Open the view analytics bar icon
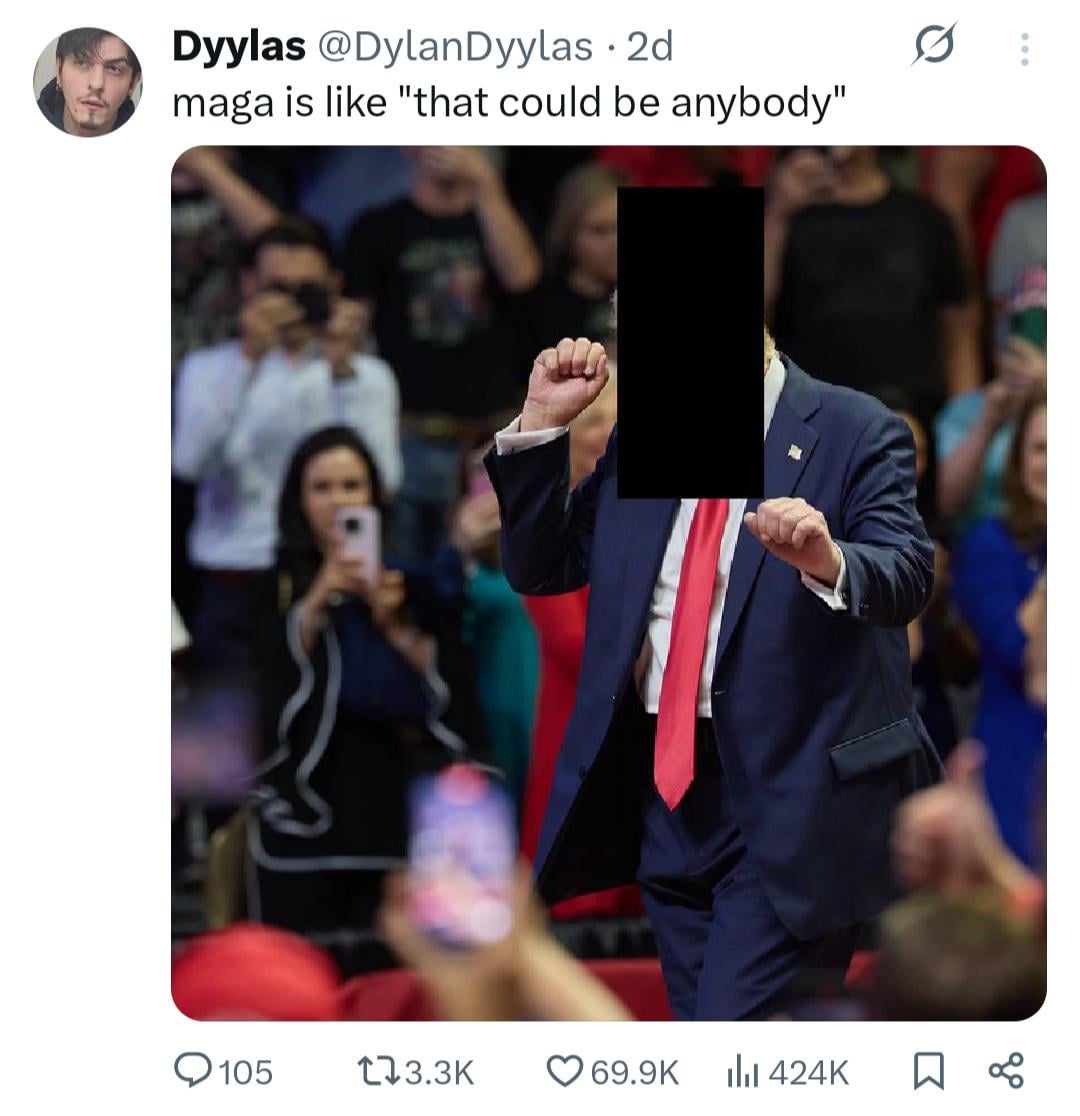Screen dimensions: 1080x1116 point(742,1073)
